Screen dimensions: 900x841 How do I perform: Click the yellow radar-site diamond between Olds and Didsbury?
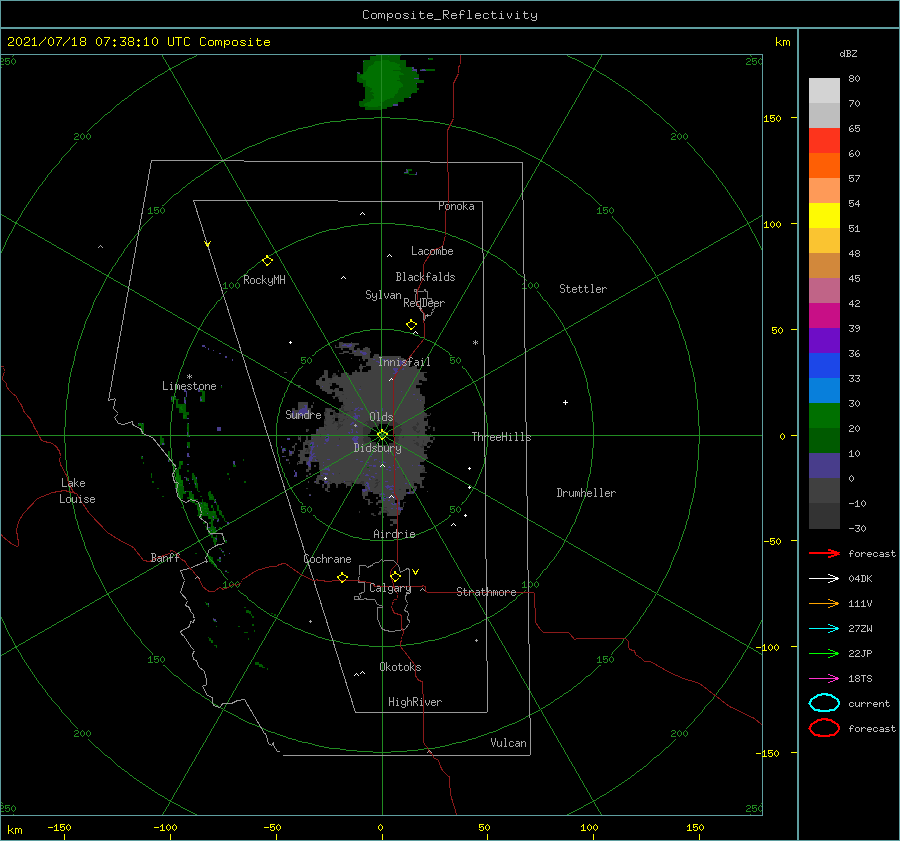point(382,435)
